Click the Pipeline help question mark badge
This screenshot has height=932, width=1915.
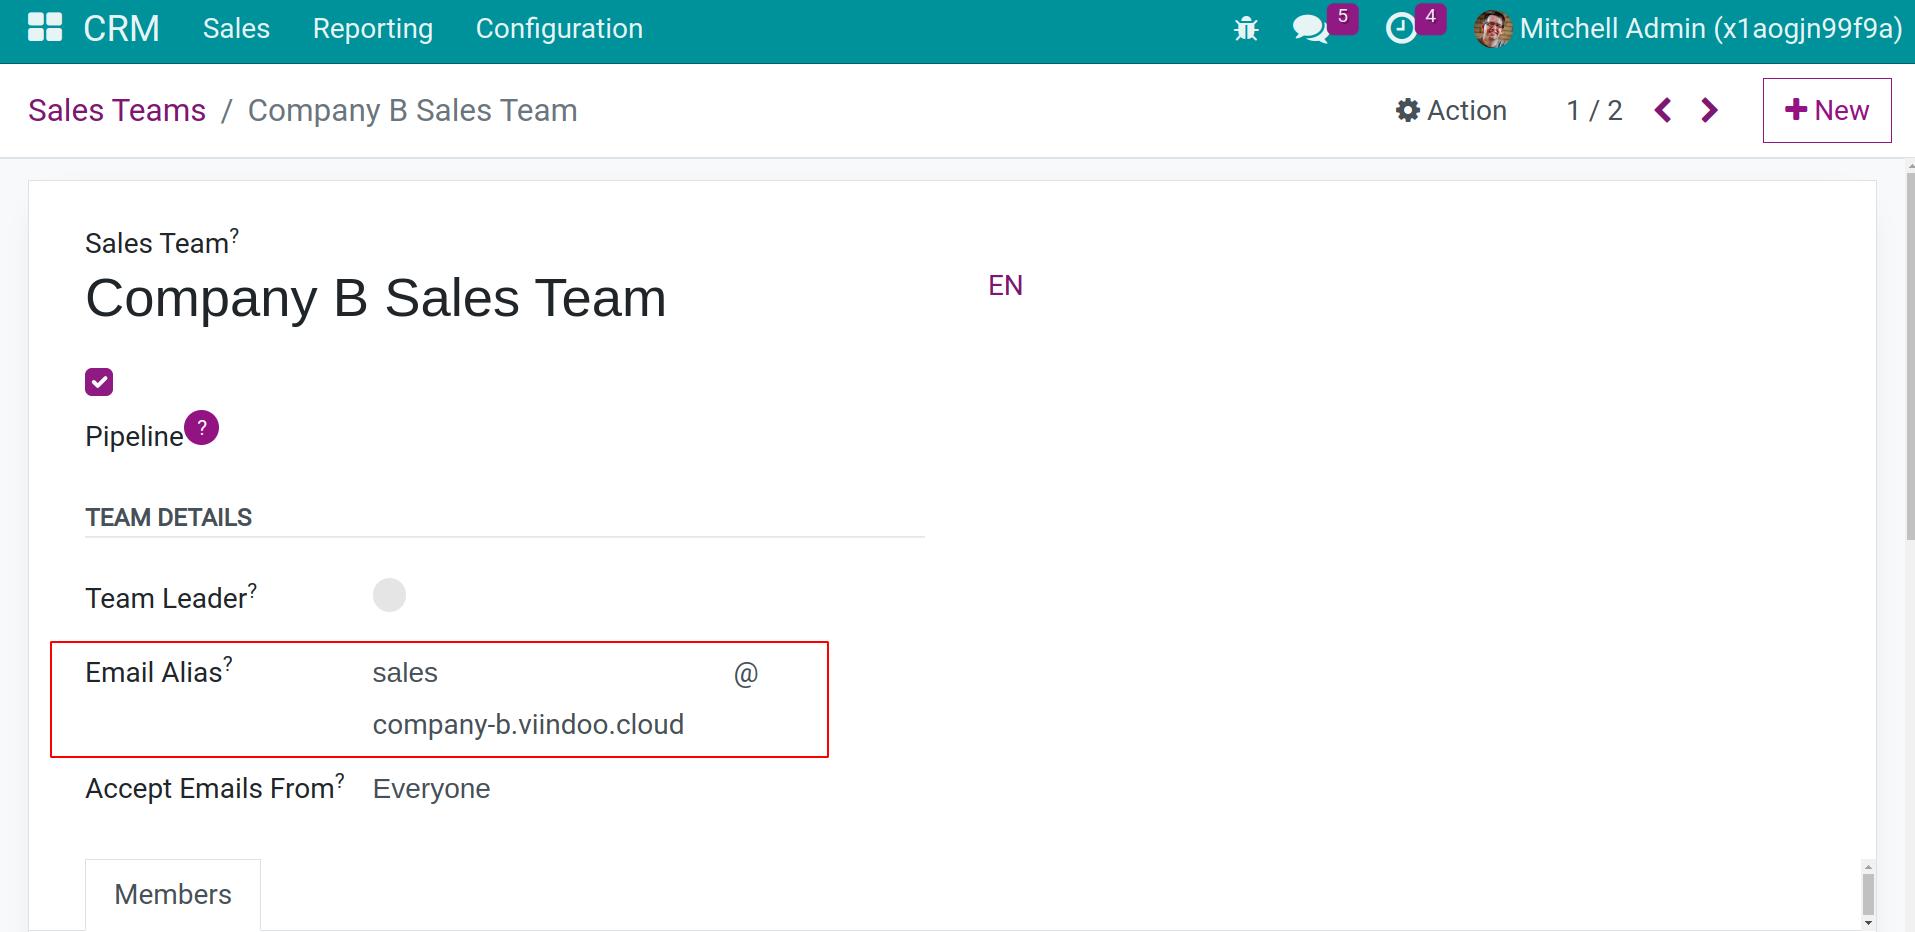[202, 428]
